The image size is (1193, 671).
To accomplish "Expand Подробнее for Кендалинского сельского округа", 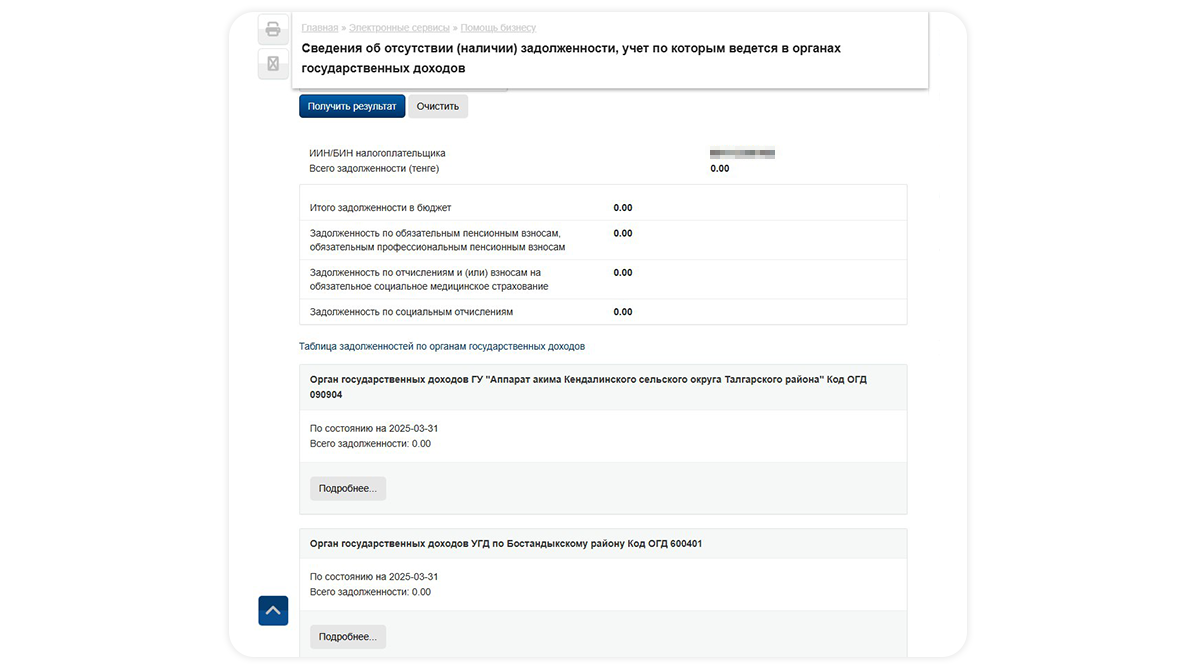I will [x=348, y=488].
